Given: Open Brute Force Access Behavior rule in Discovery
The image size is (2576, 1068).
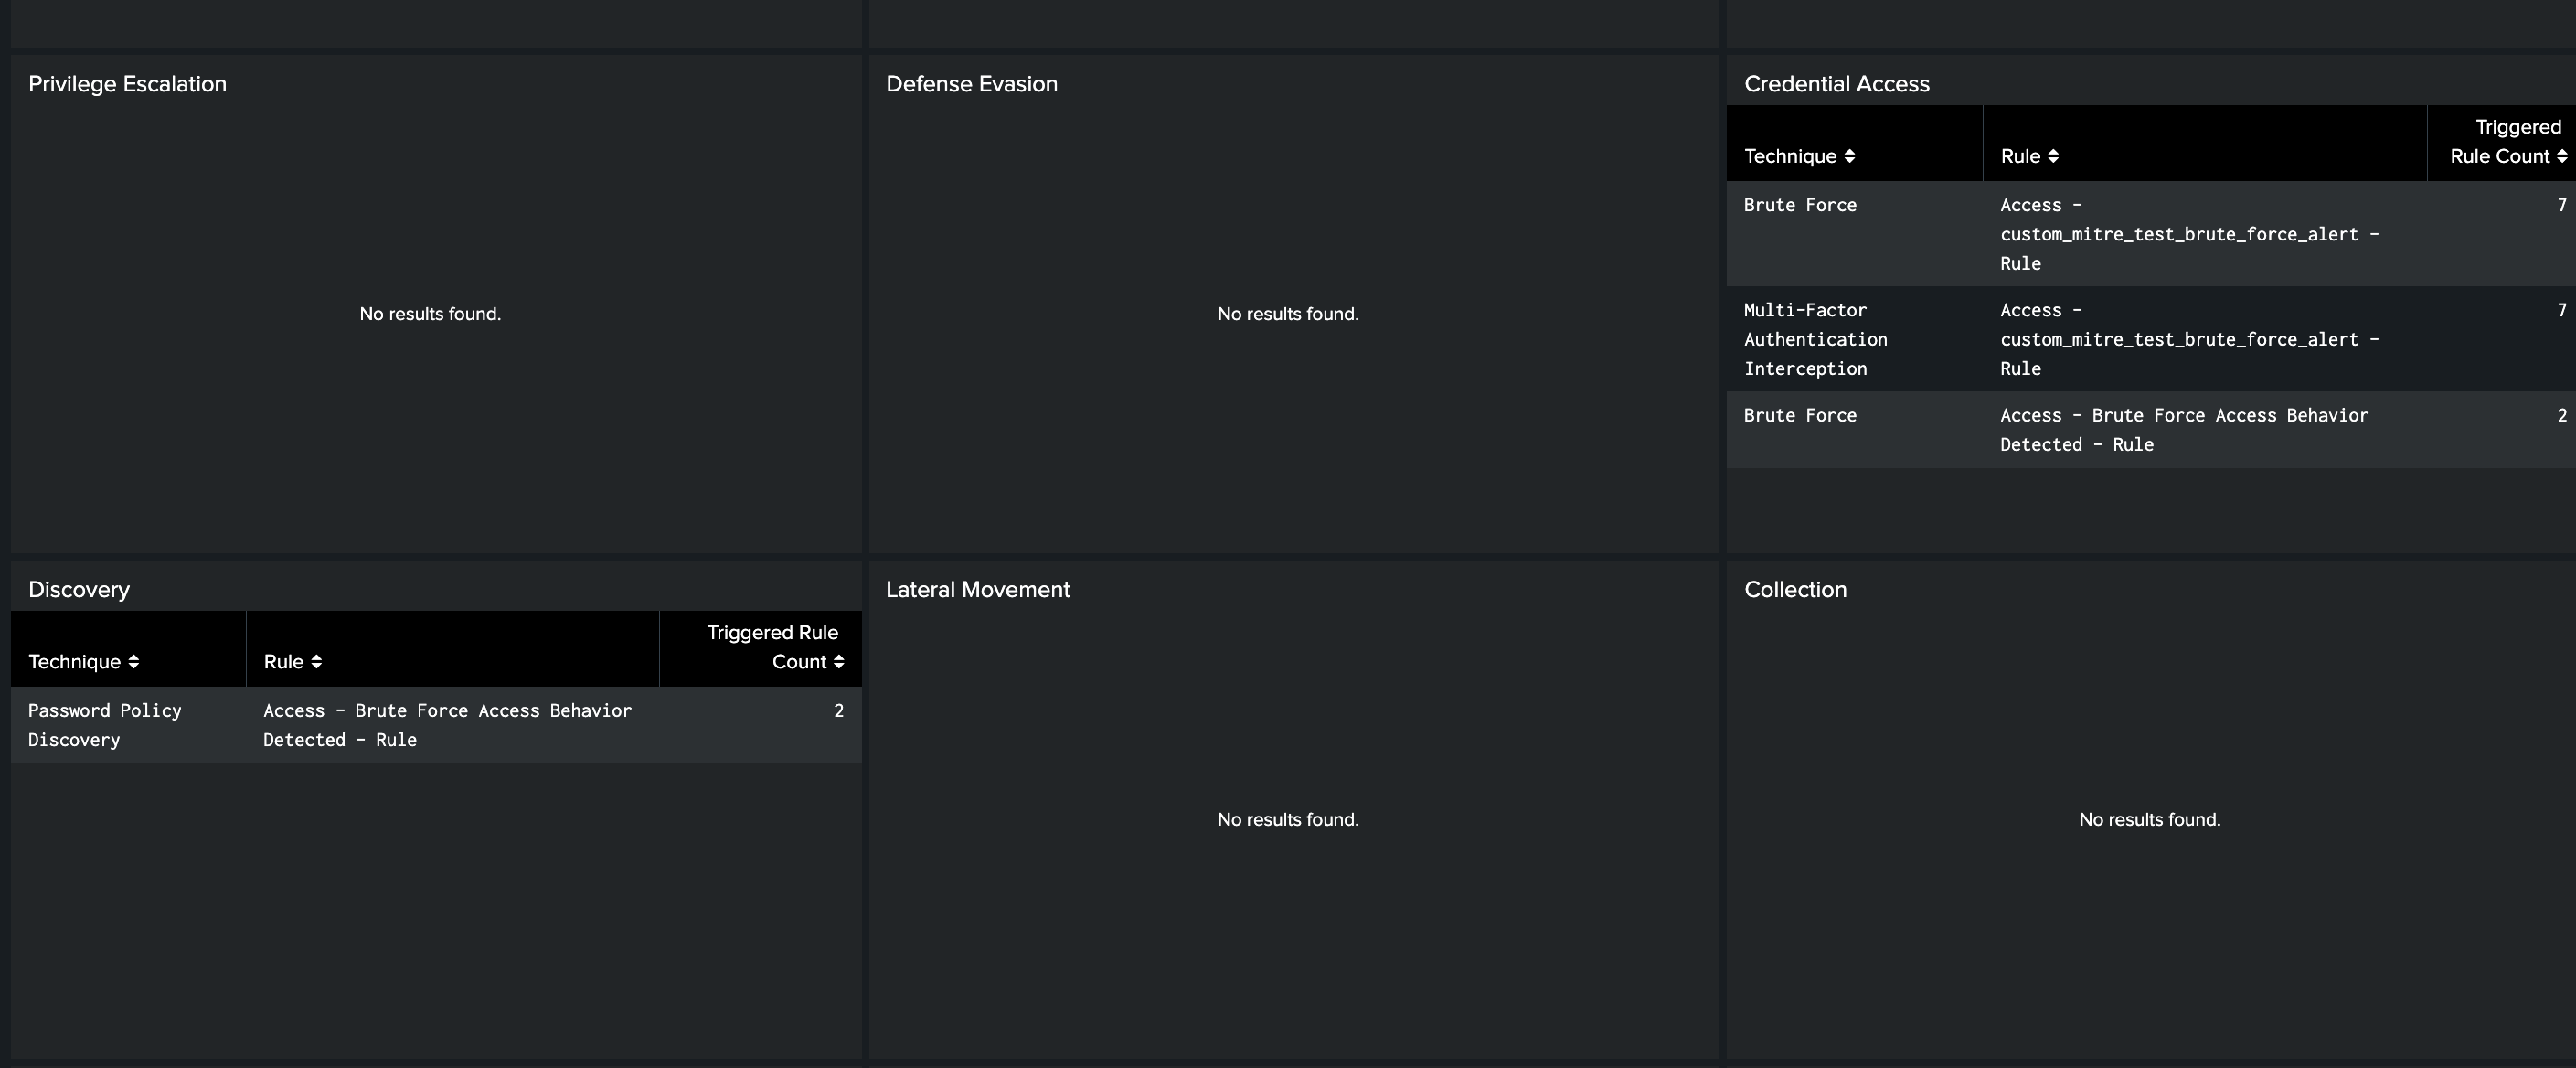Looking at the screenshot, I should point(447,725).
